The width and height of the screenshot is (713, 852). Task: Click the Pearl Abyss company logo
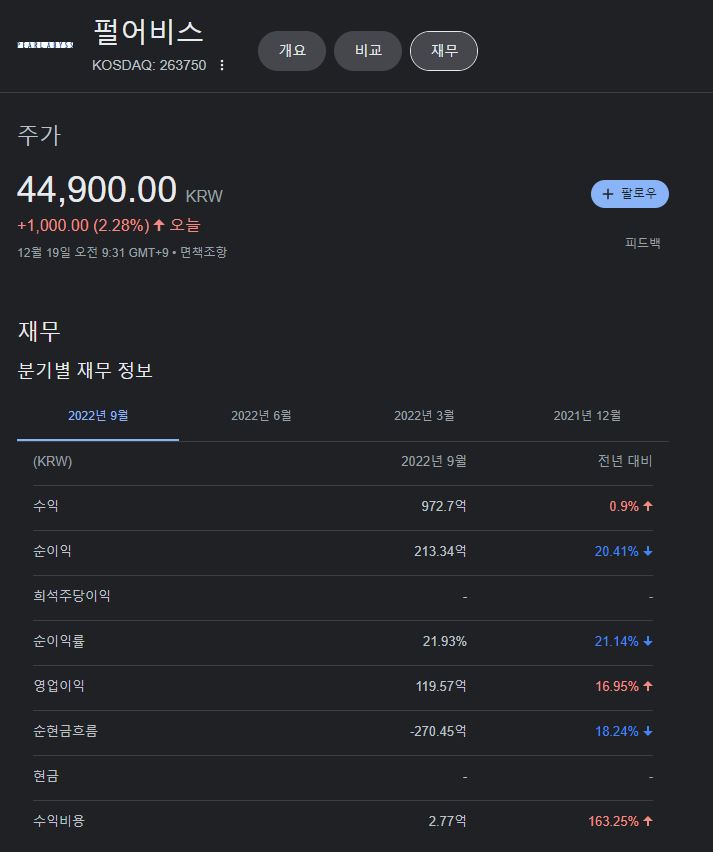click(x=45, y=45)
